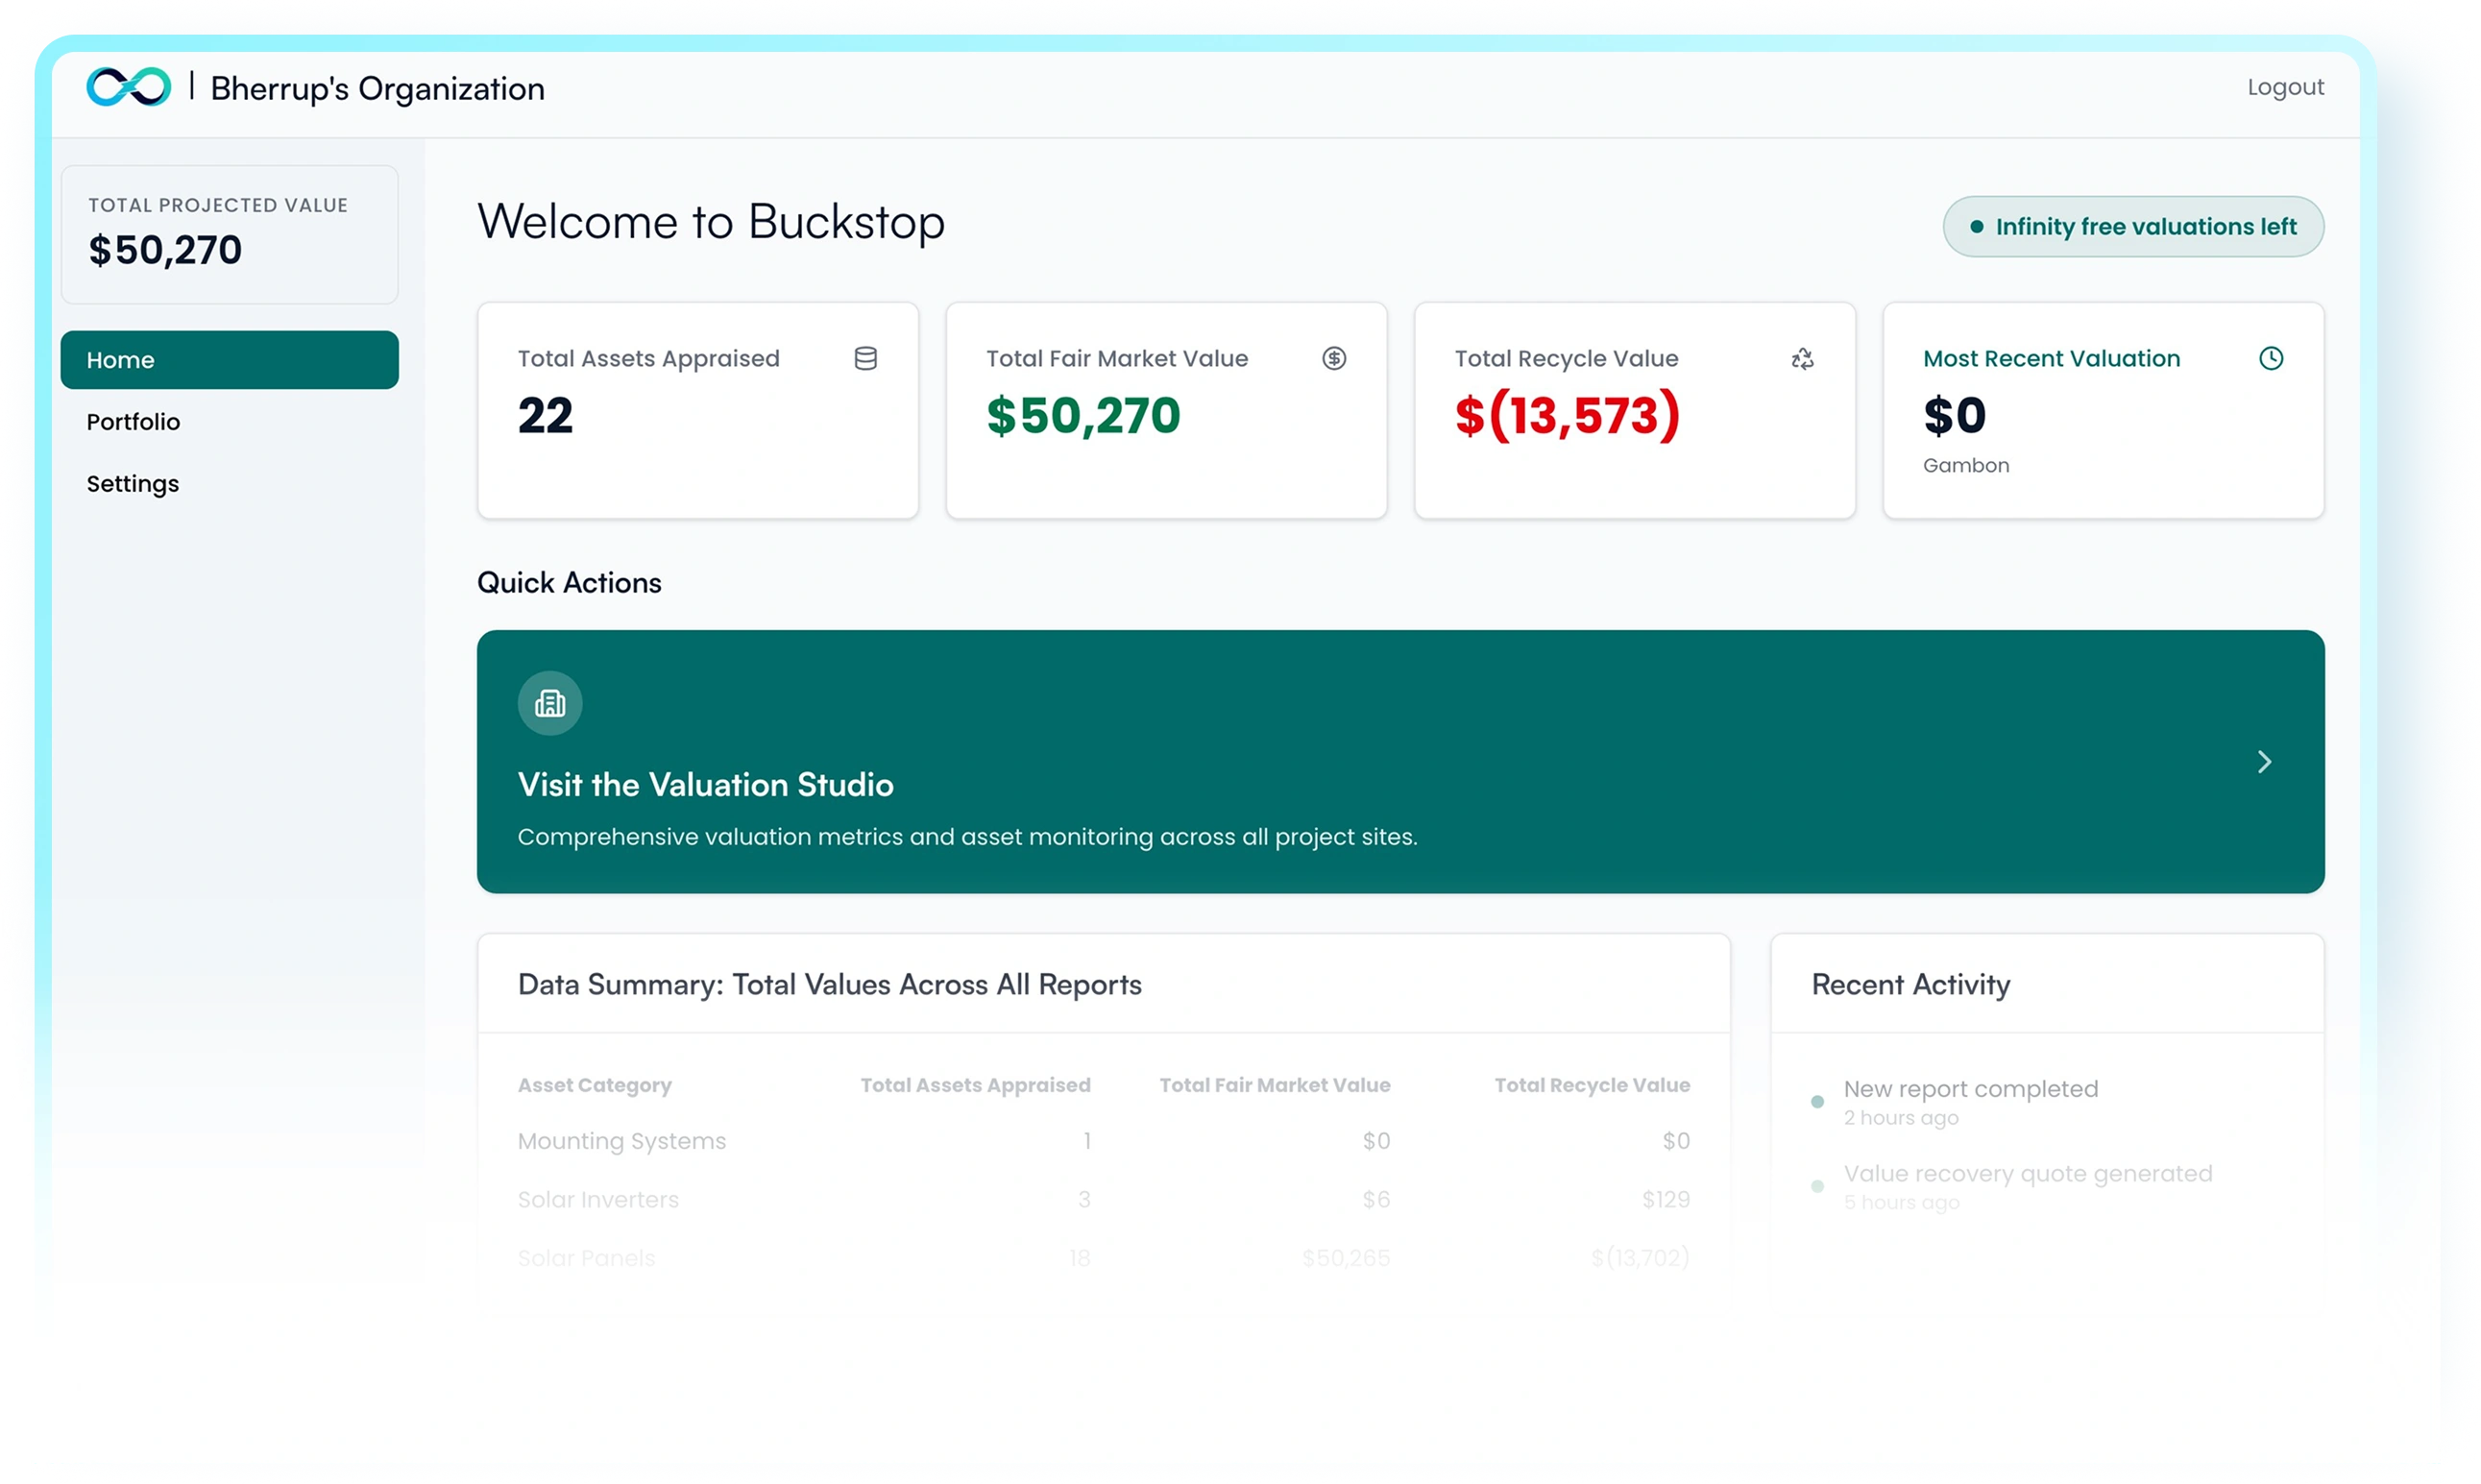Click the Welcome to Buckstop heading
Screen dimensions: 2481x1484
point(710,221)
